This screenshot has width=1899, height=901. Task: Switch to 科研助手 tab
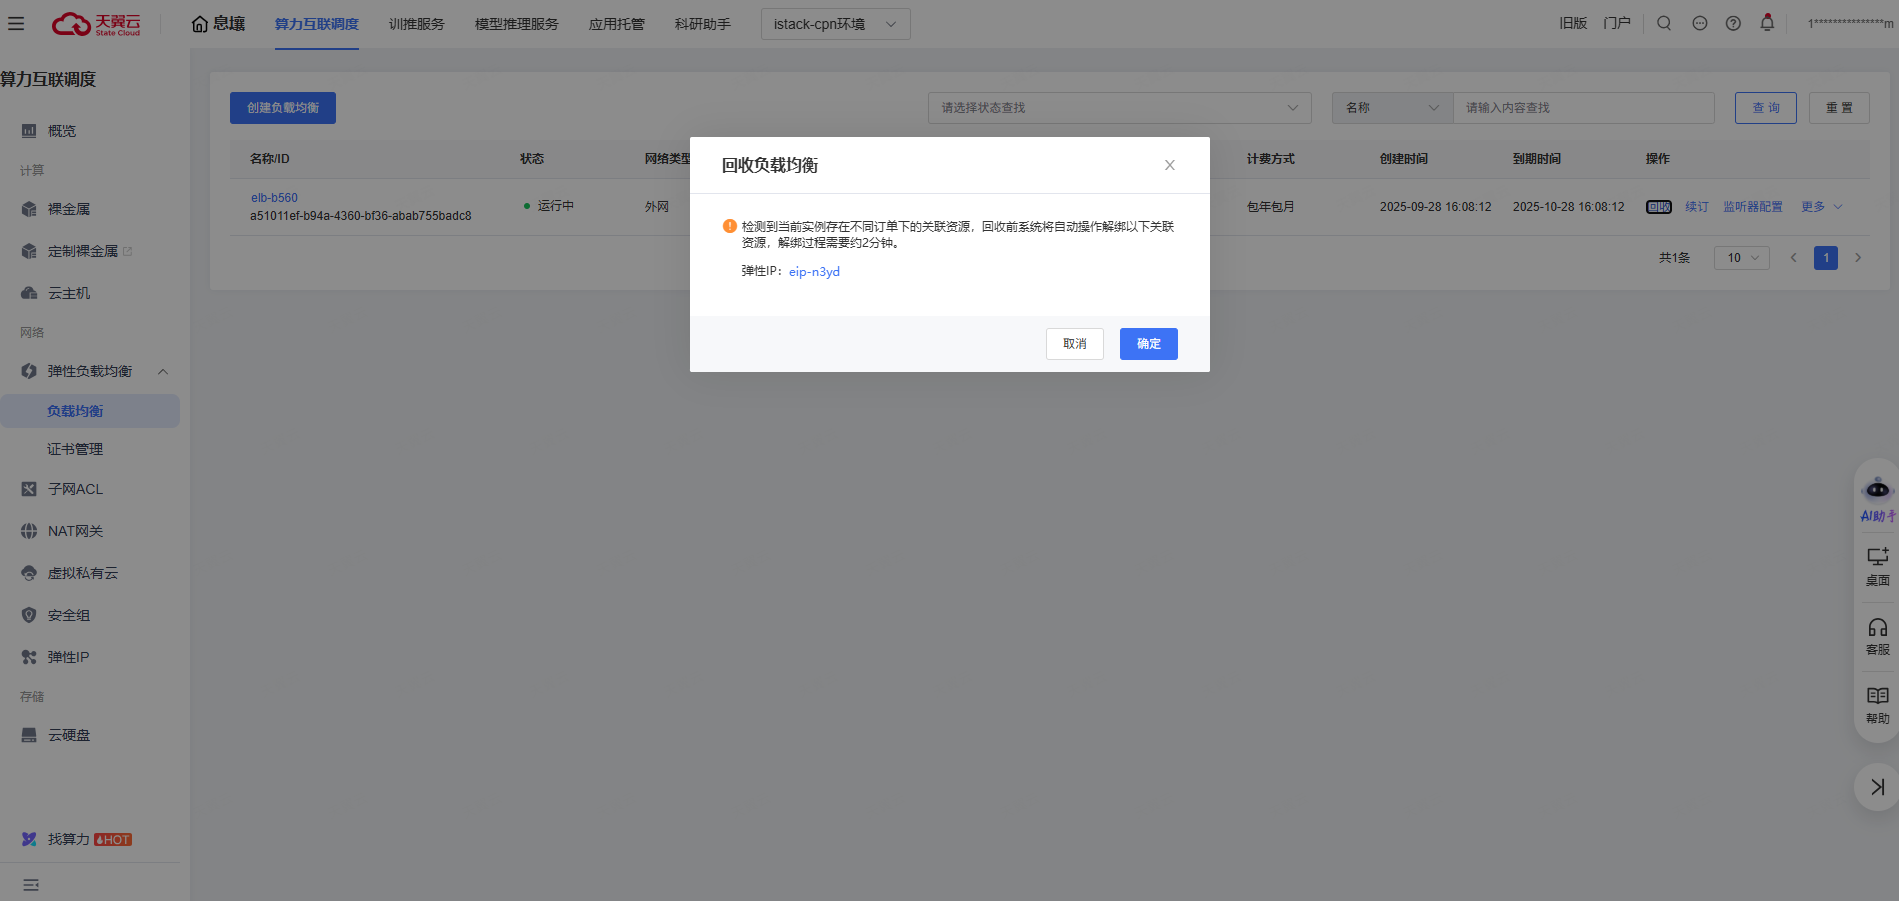(x=702, y=24)
